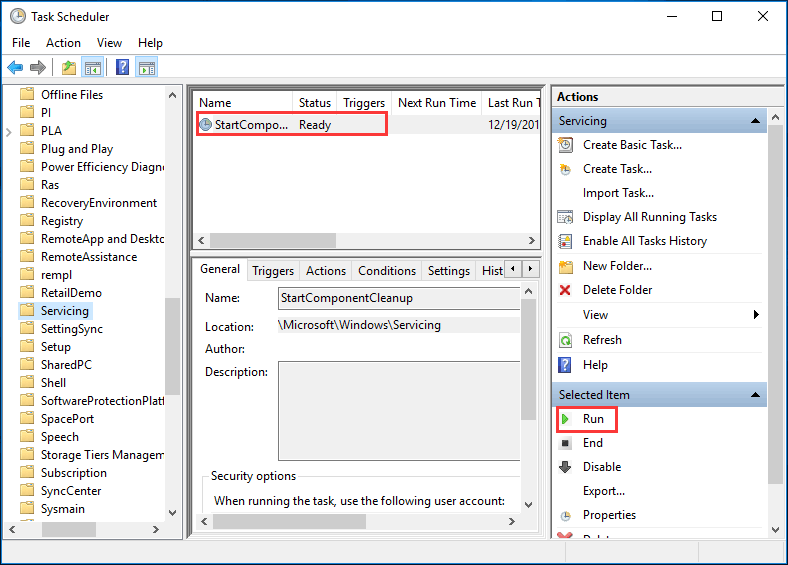Click the StartComponentCleanup task clock icon

[x=206, y=124]
